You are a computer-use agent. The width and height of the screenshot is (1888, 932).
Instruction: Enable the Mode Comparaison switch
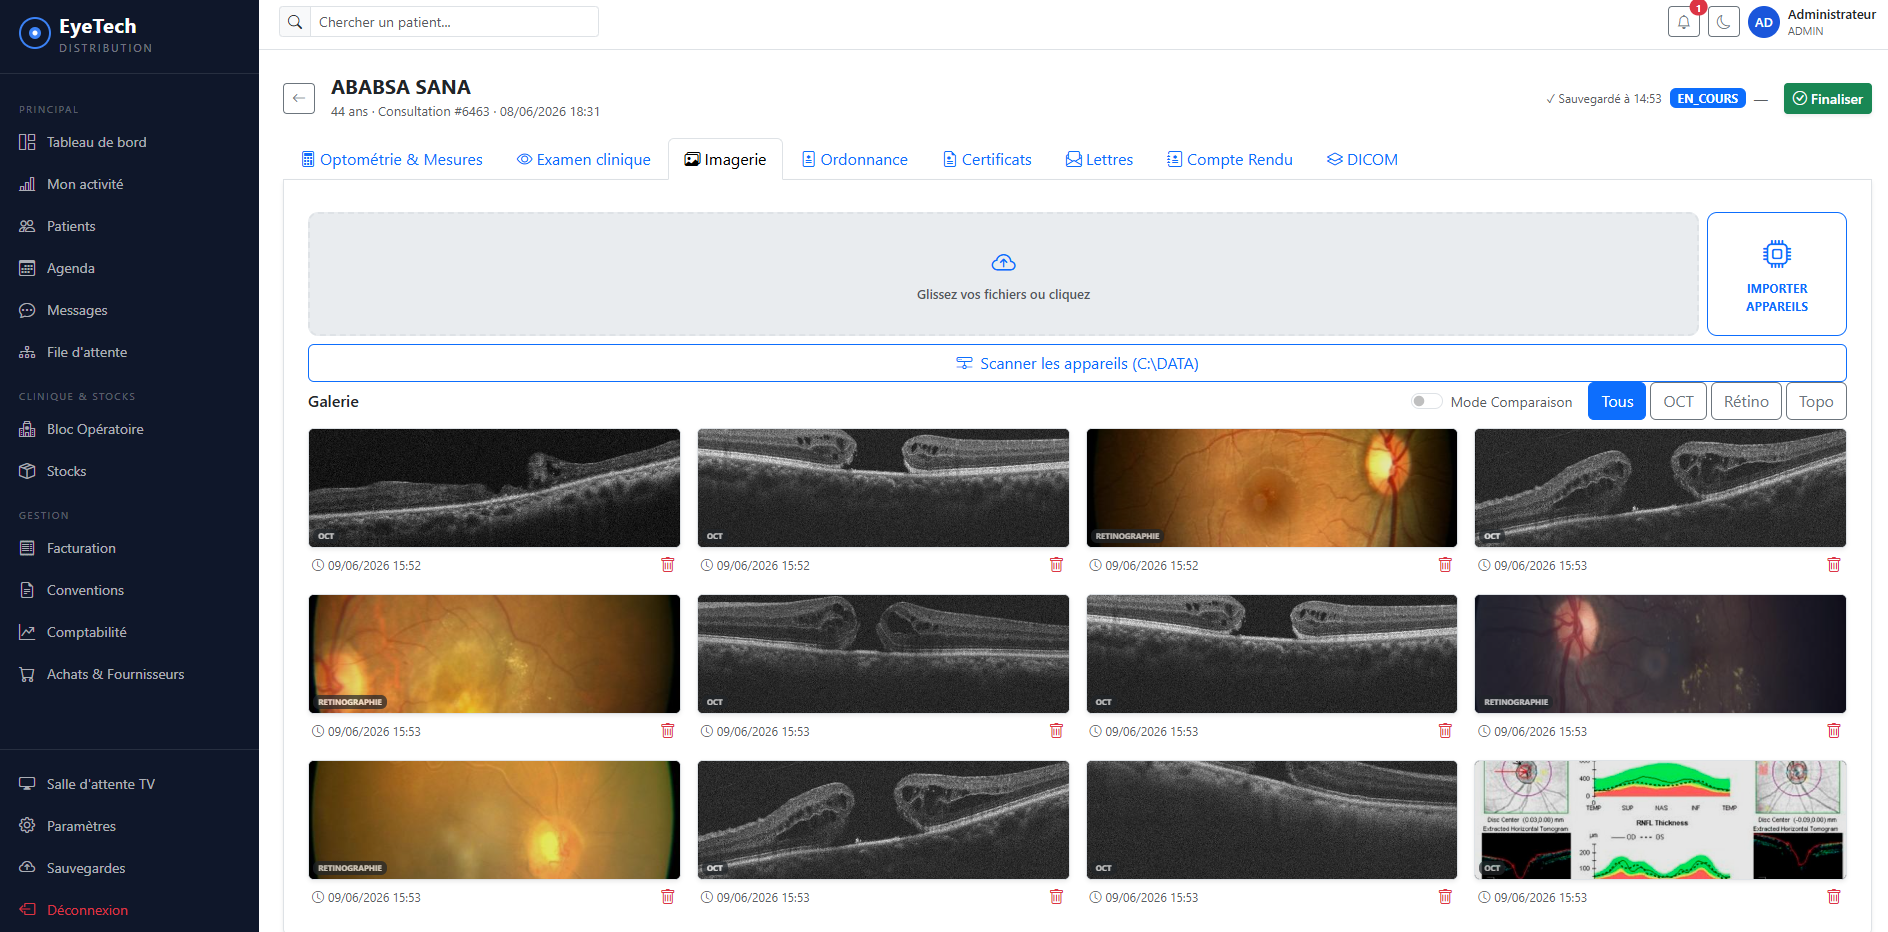[x=1426, y=401]
